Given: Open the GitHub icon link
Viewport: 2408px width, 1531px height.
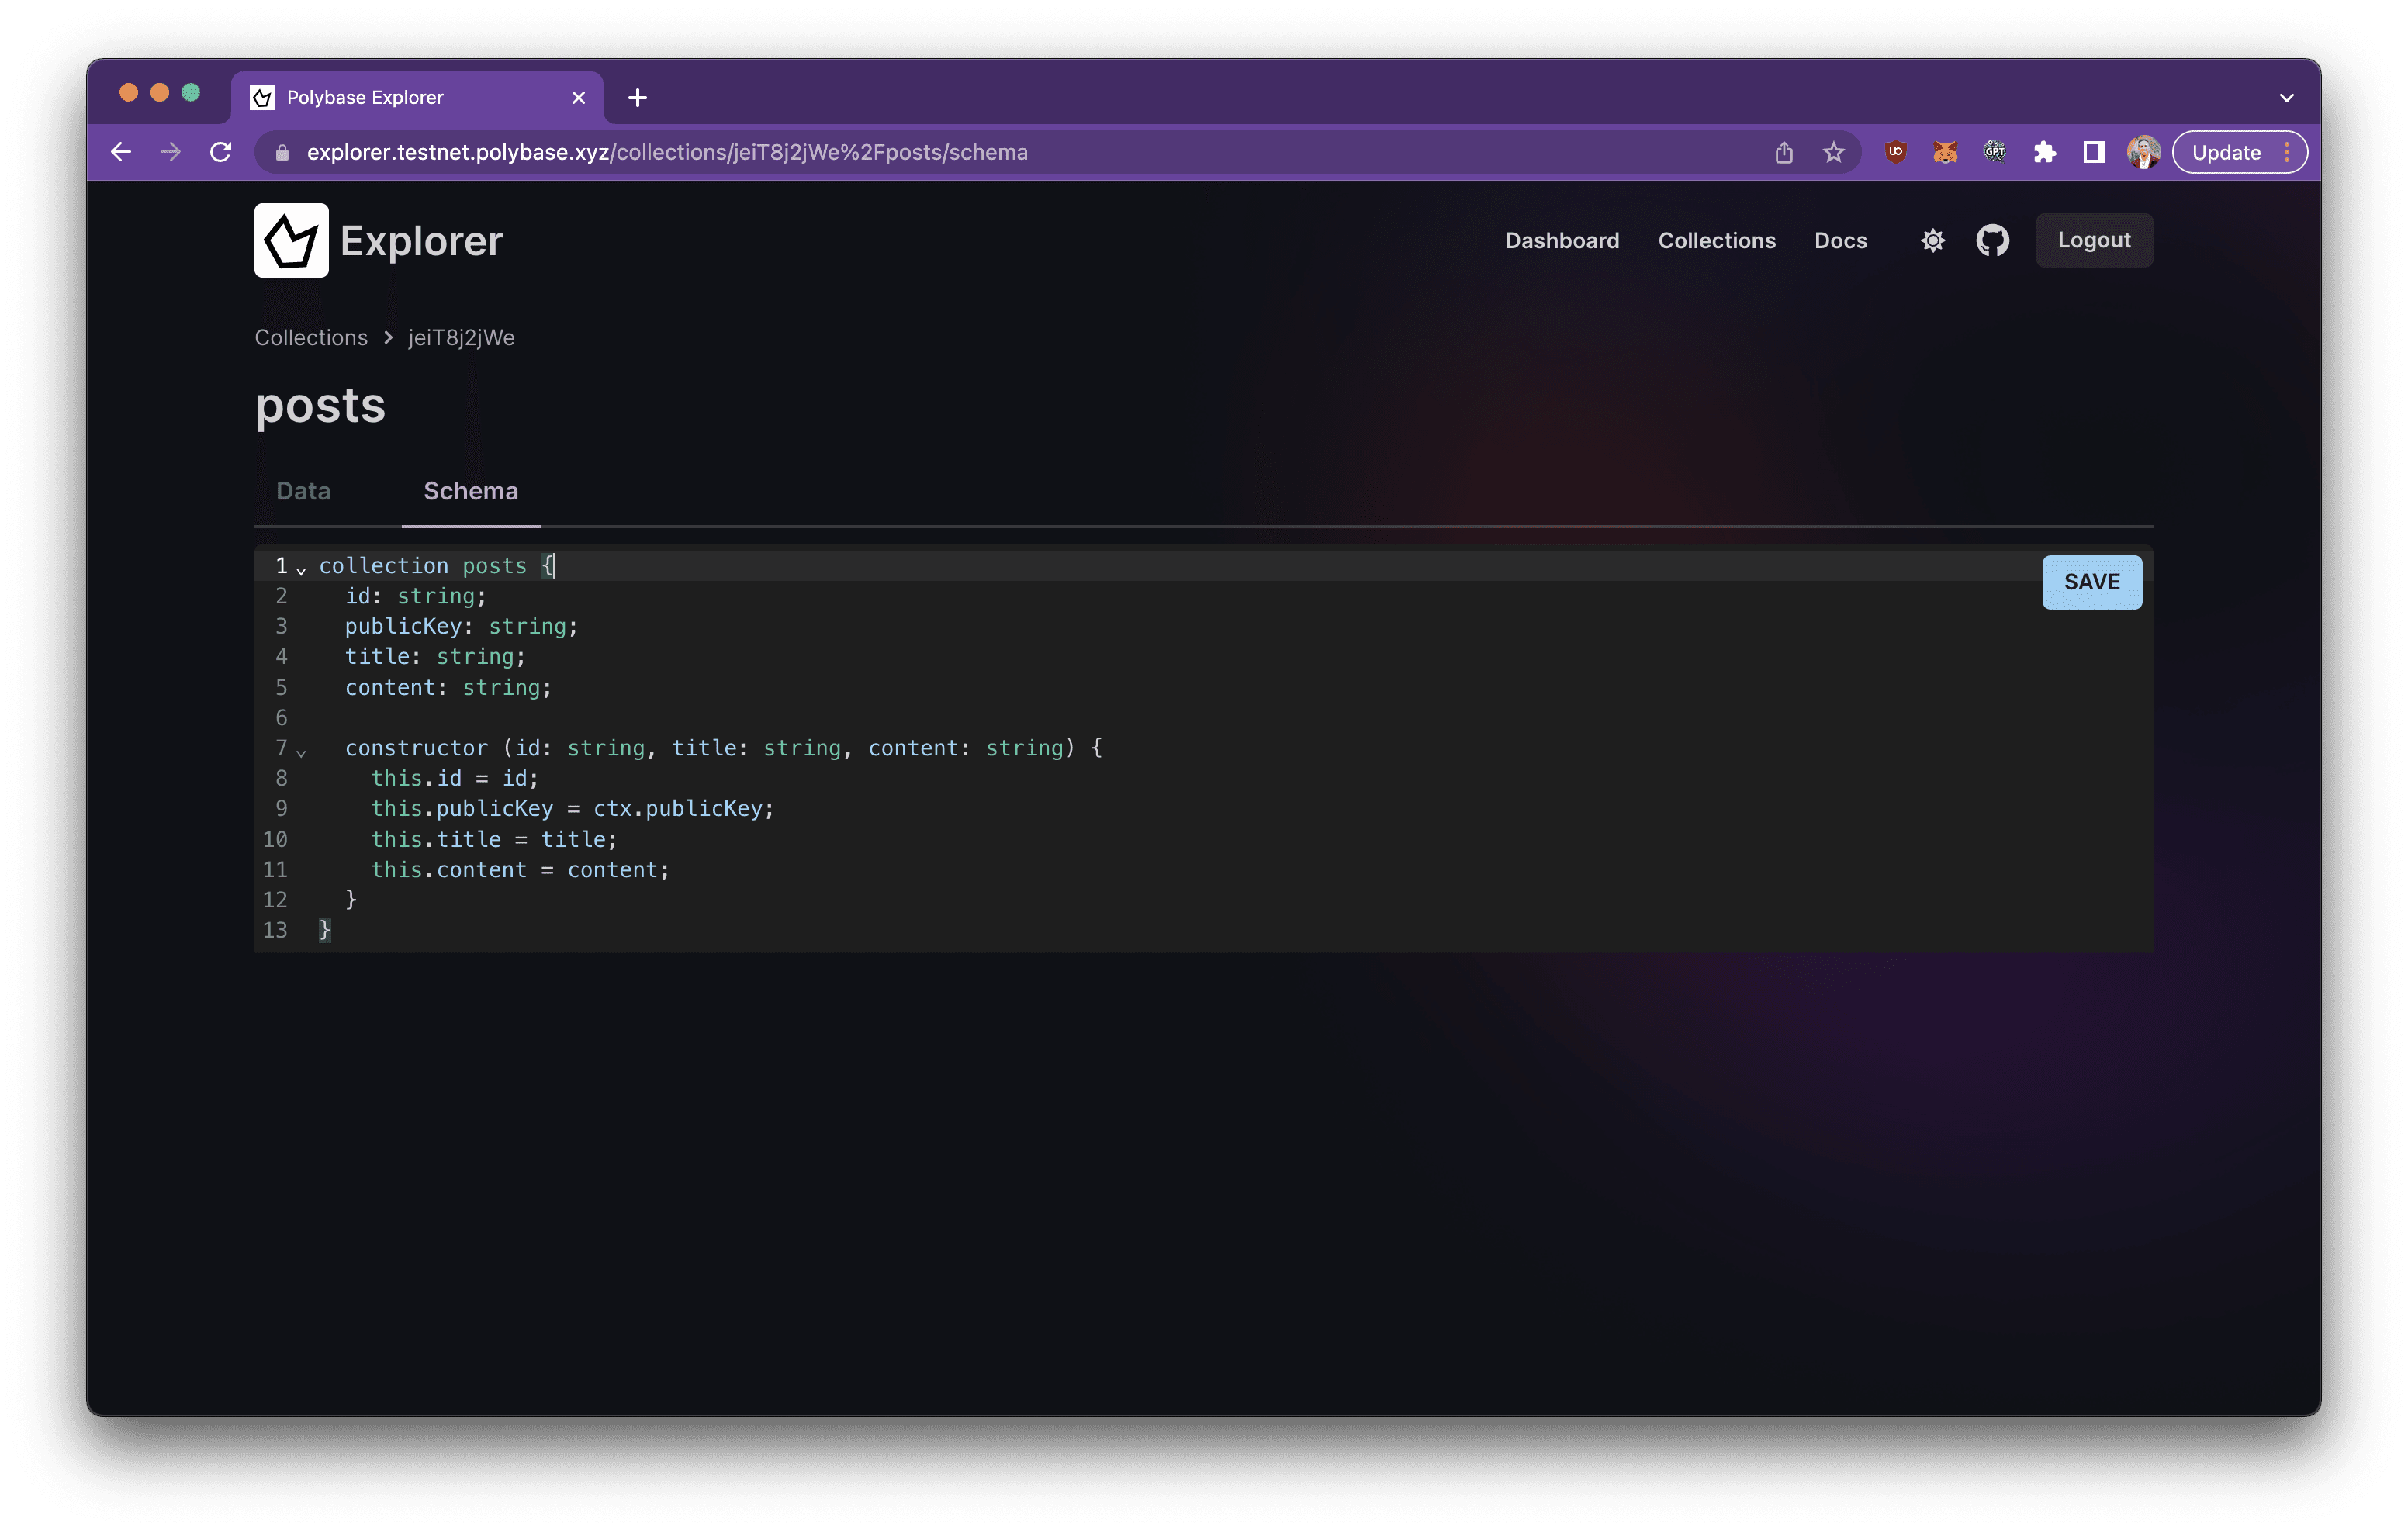Looking at the screenshot, I should click(x=1992, y=240).
